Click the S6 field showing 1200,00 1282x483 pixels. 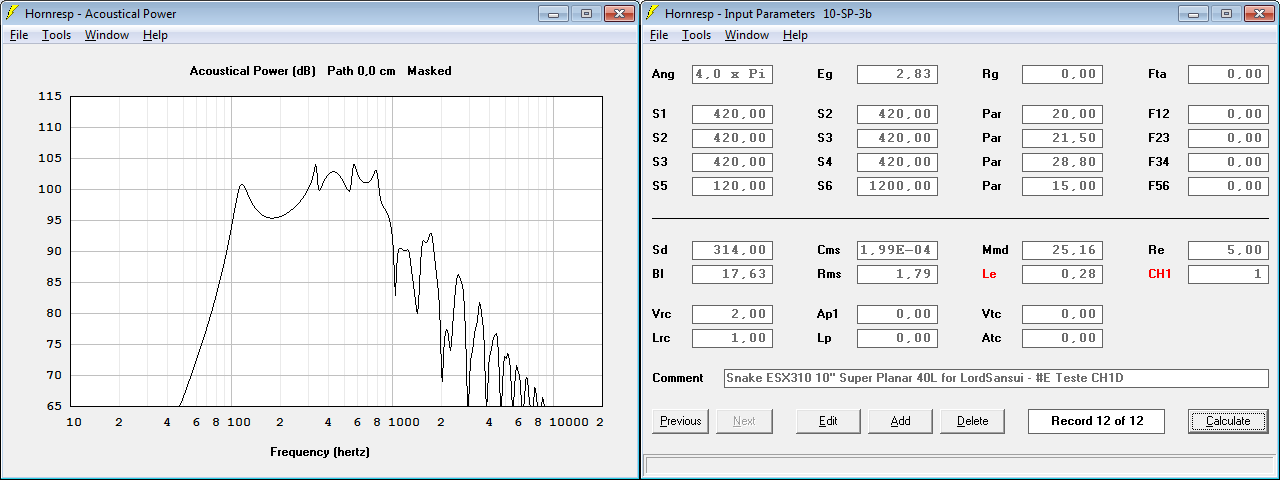897,186
